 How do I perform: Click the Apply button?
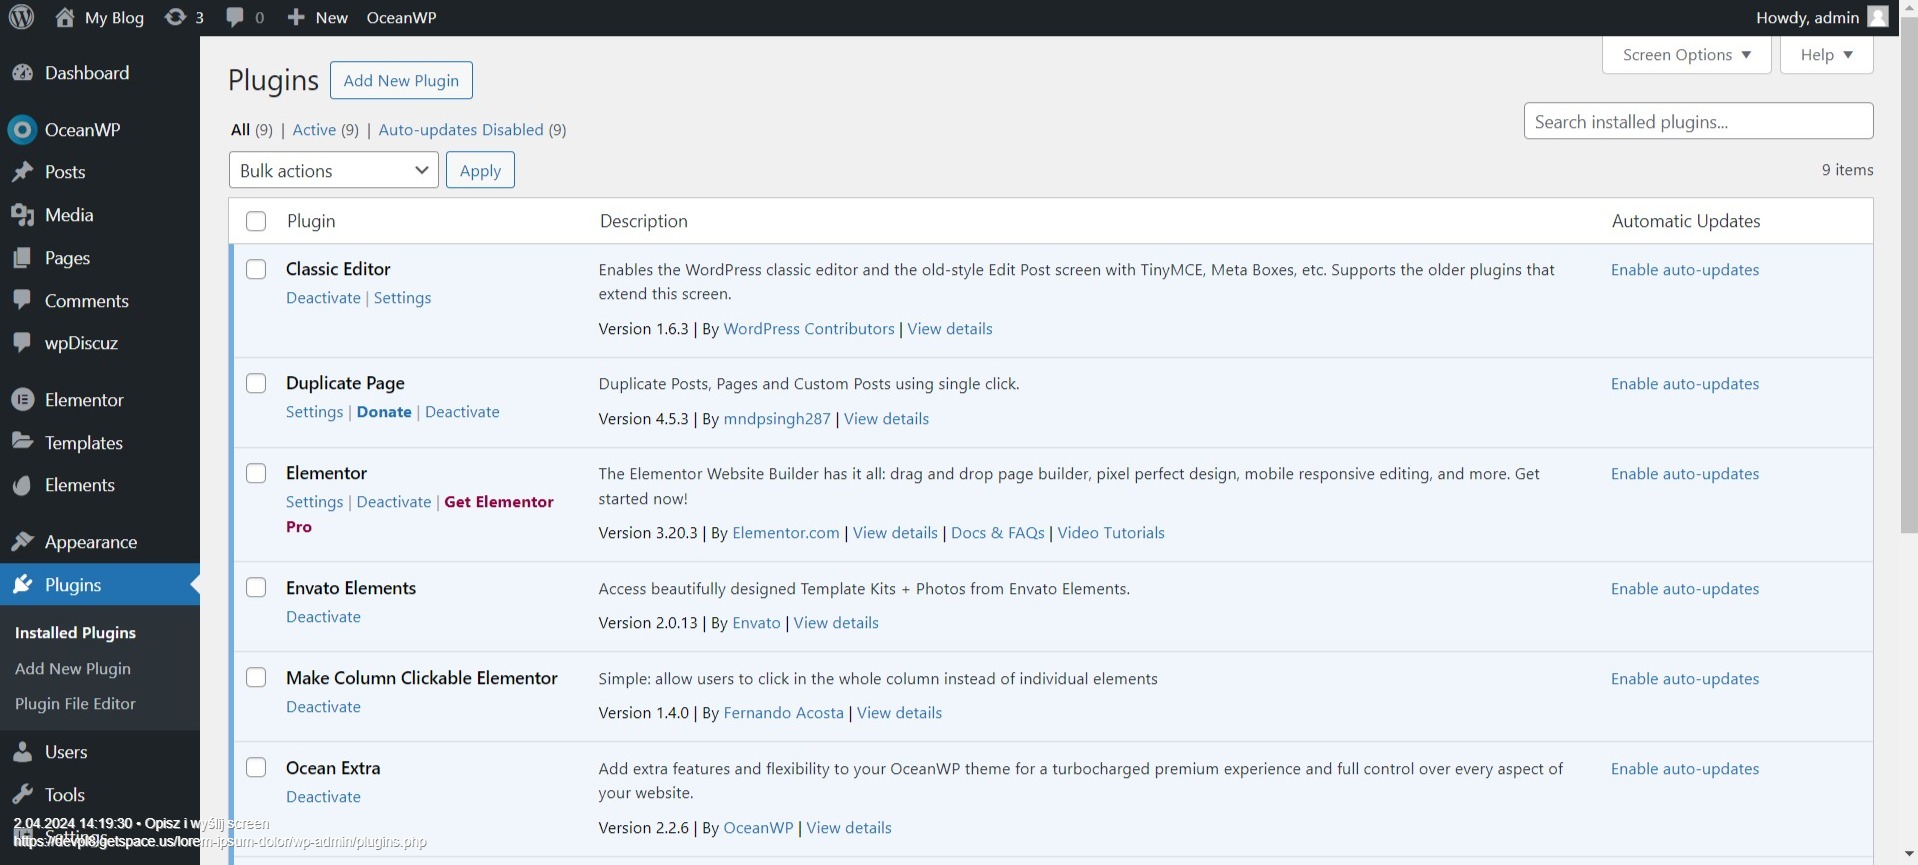pyautogui.click(x=480, y=170)
